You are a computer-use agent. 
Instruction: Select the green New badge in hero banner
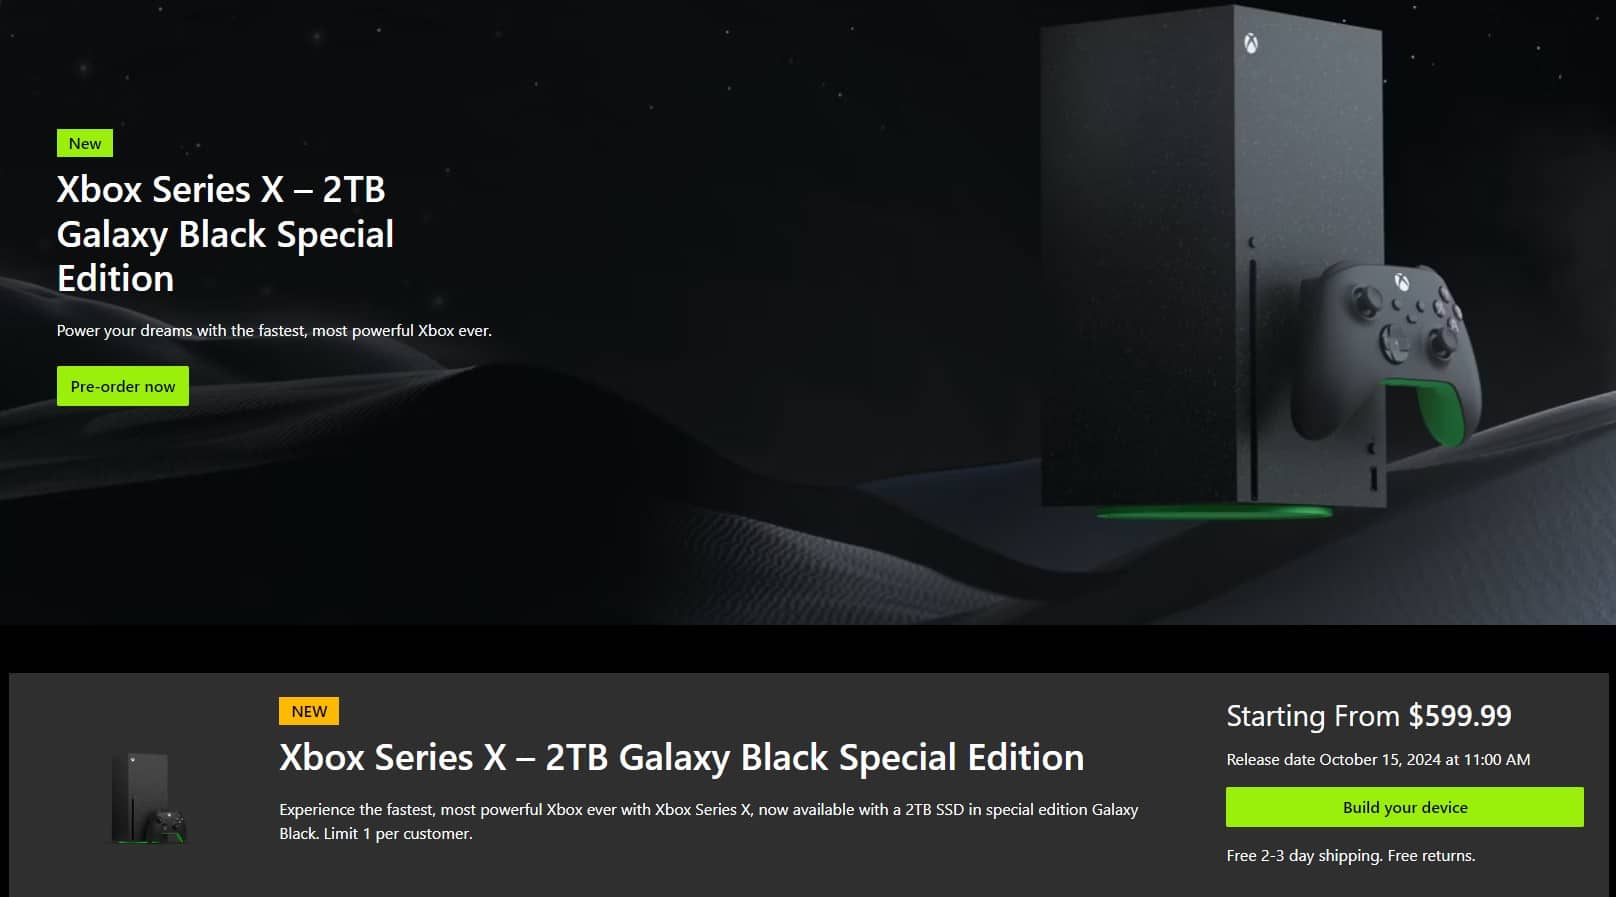point(85,143)
